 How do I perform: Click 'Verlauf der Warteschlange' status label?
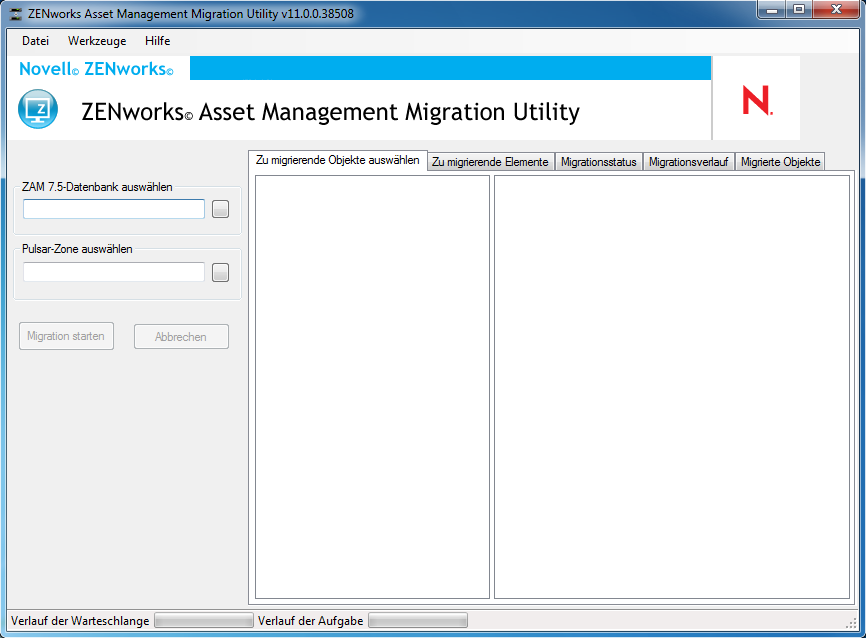point(80,621)
